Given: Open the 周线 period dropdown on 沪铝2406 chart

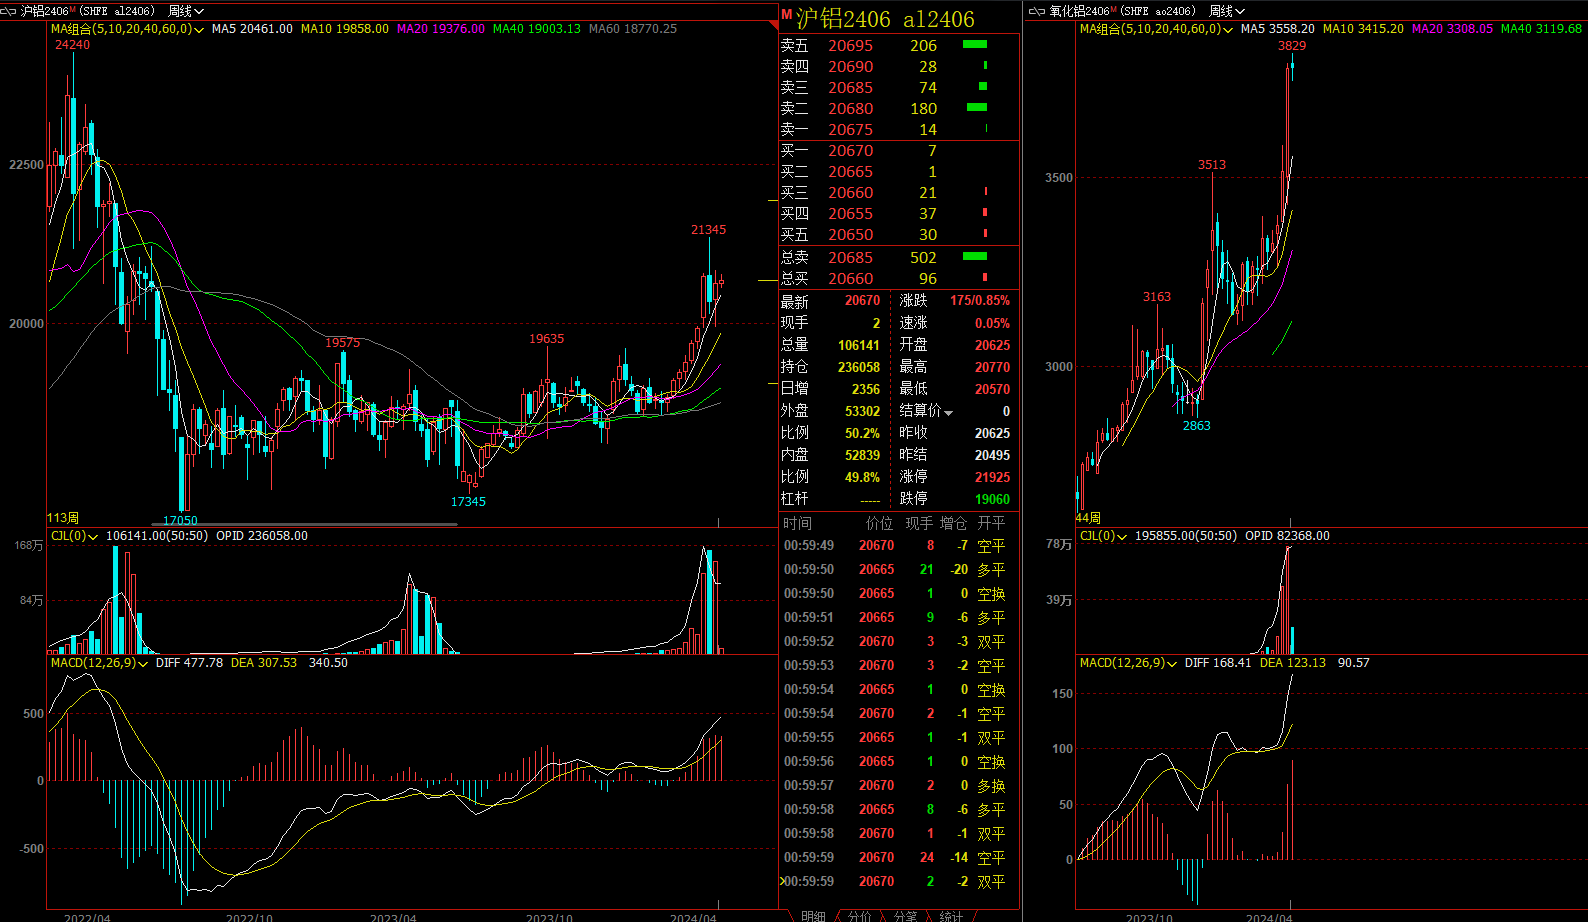Looking at the screenshot, I should click(x=186, y=11).
